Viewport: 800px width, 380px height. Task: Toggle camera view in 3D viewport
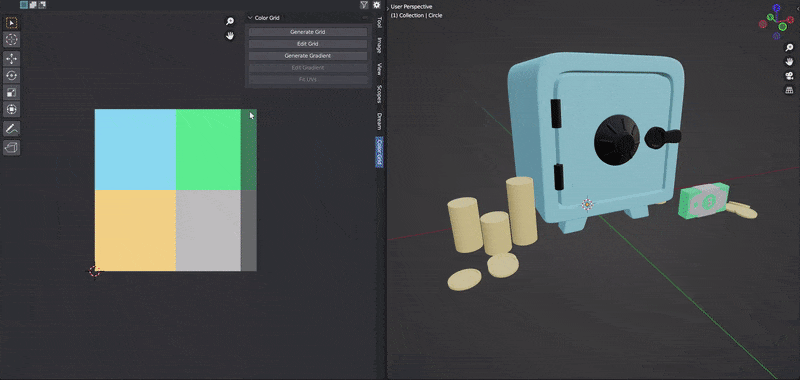[789, 76]
